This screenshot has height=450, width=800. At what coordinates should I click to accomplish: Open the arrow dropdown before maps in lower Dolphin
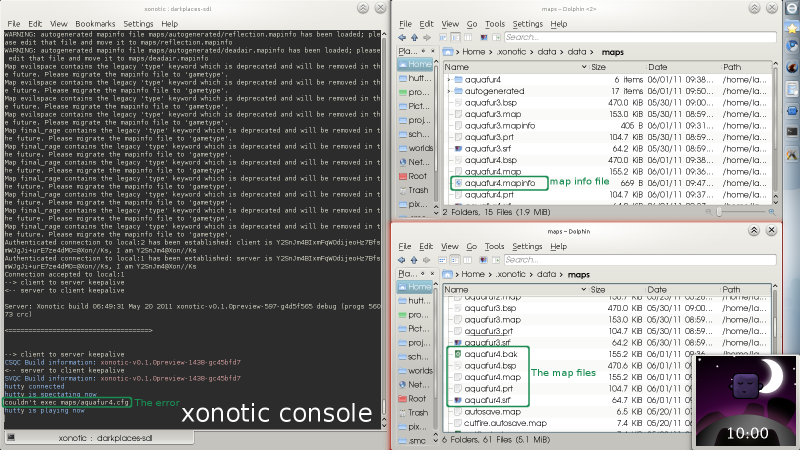tap(562, 274)
